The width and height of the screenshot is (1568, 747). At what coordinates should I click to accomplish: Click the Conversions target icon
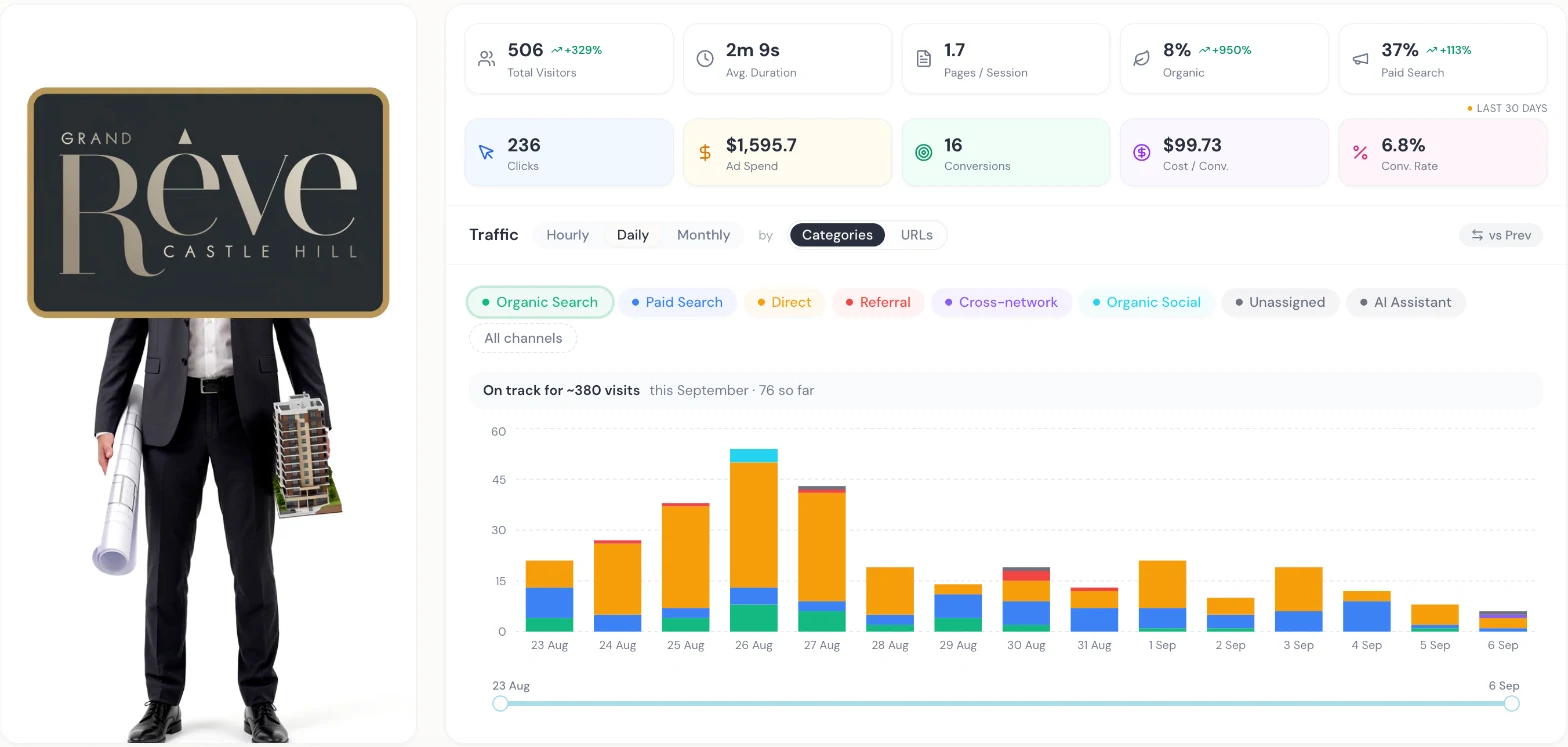coord(924,153)
